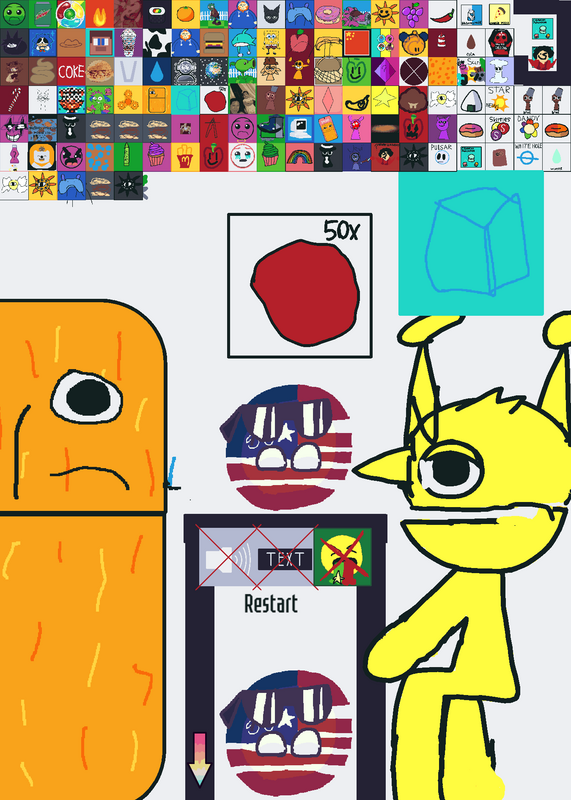
Task: Select the red COKE tile
Action: [x=71, y=71]
